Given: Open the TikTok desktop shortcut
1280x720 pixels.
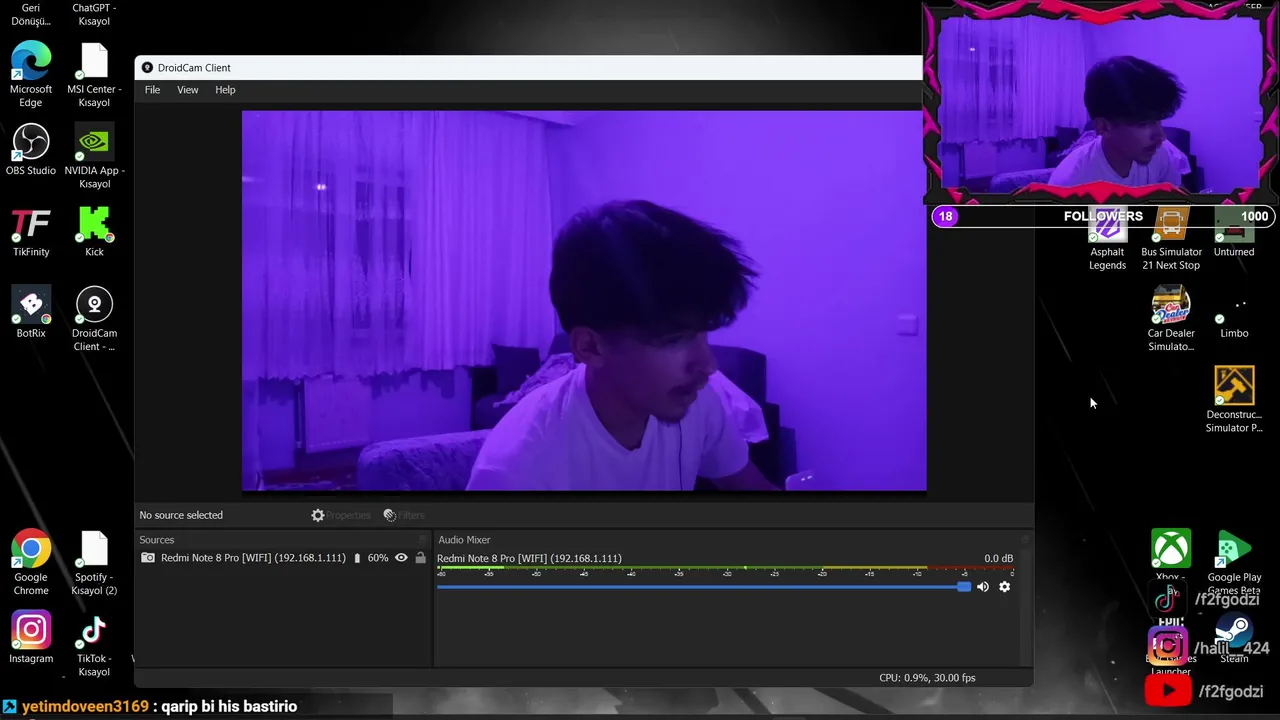Looking at the screenshot, I should pyautogui.click(x=94, y=645).
